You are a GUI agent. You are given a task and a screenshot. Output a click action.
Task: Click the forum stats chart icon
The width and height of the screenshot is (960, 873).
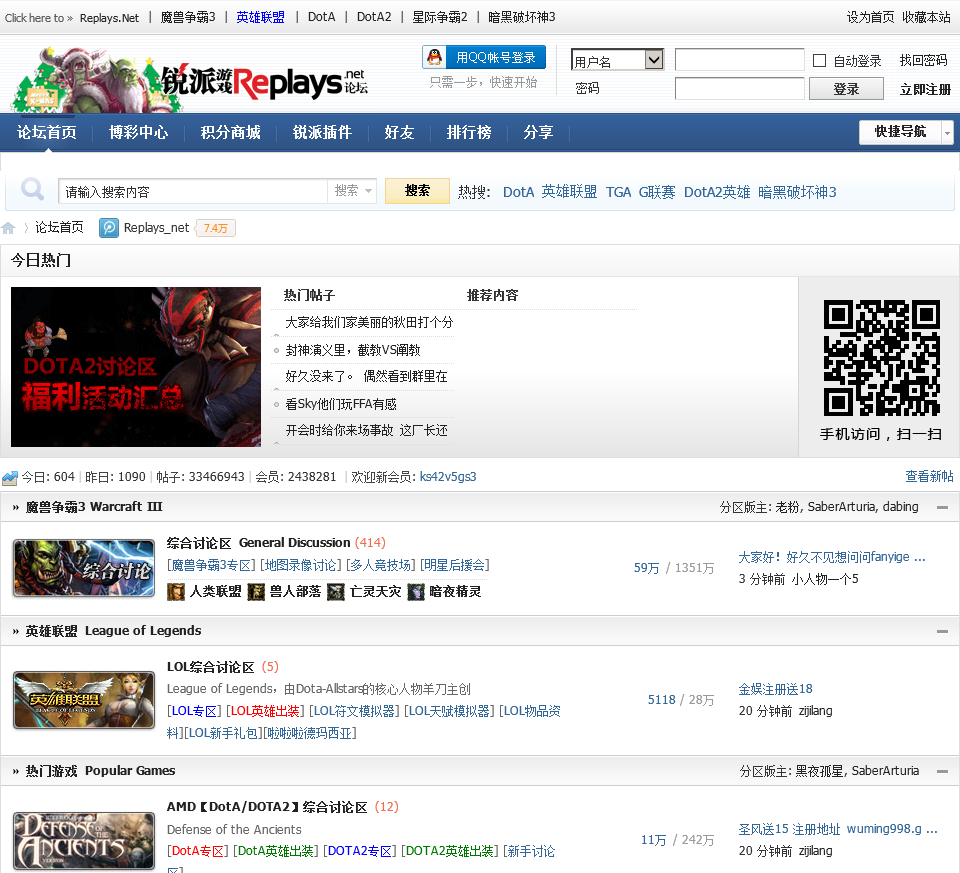10,477
